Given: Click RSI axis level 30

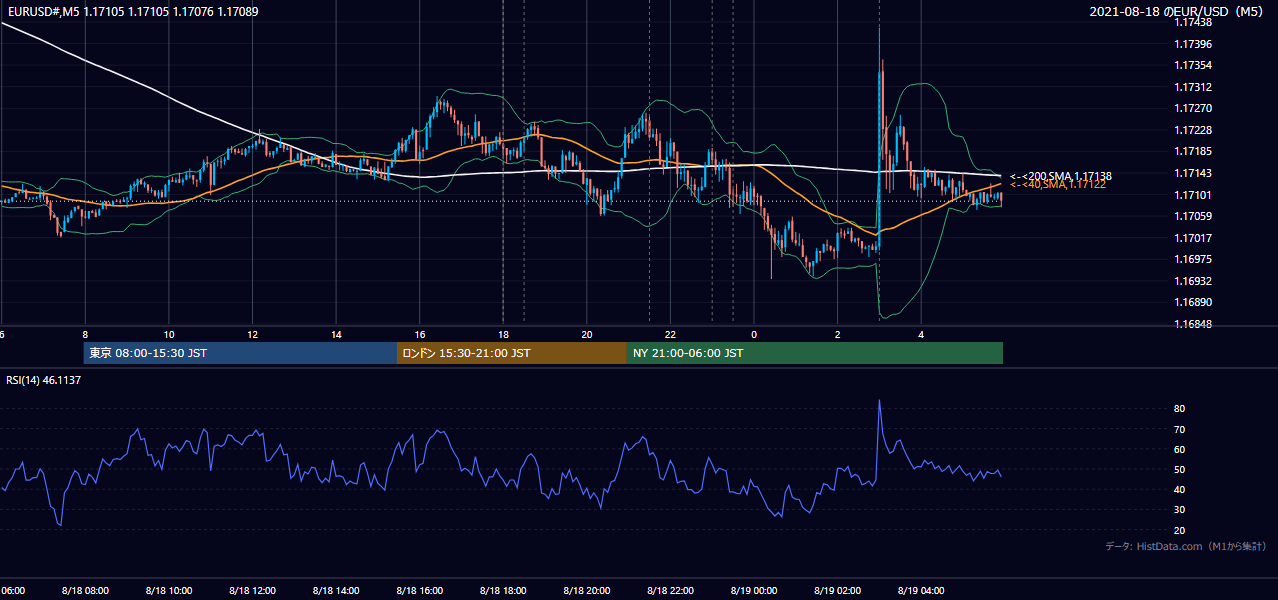Looking at the screenshot, I should [1179, 509].
